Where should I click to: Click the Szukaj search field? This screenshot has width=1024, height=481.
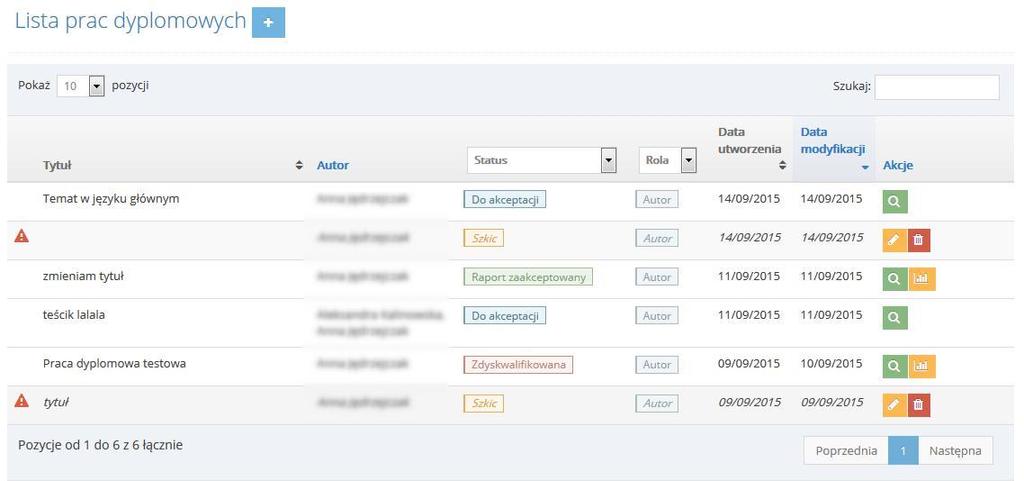point(936,87)
